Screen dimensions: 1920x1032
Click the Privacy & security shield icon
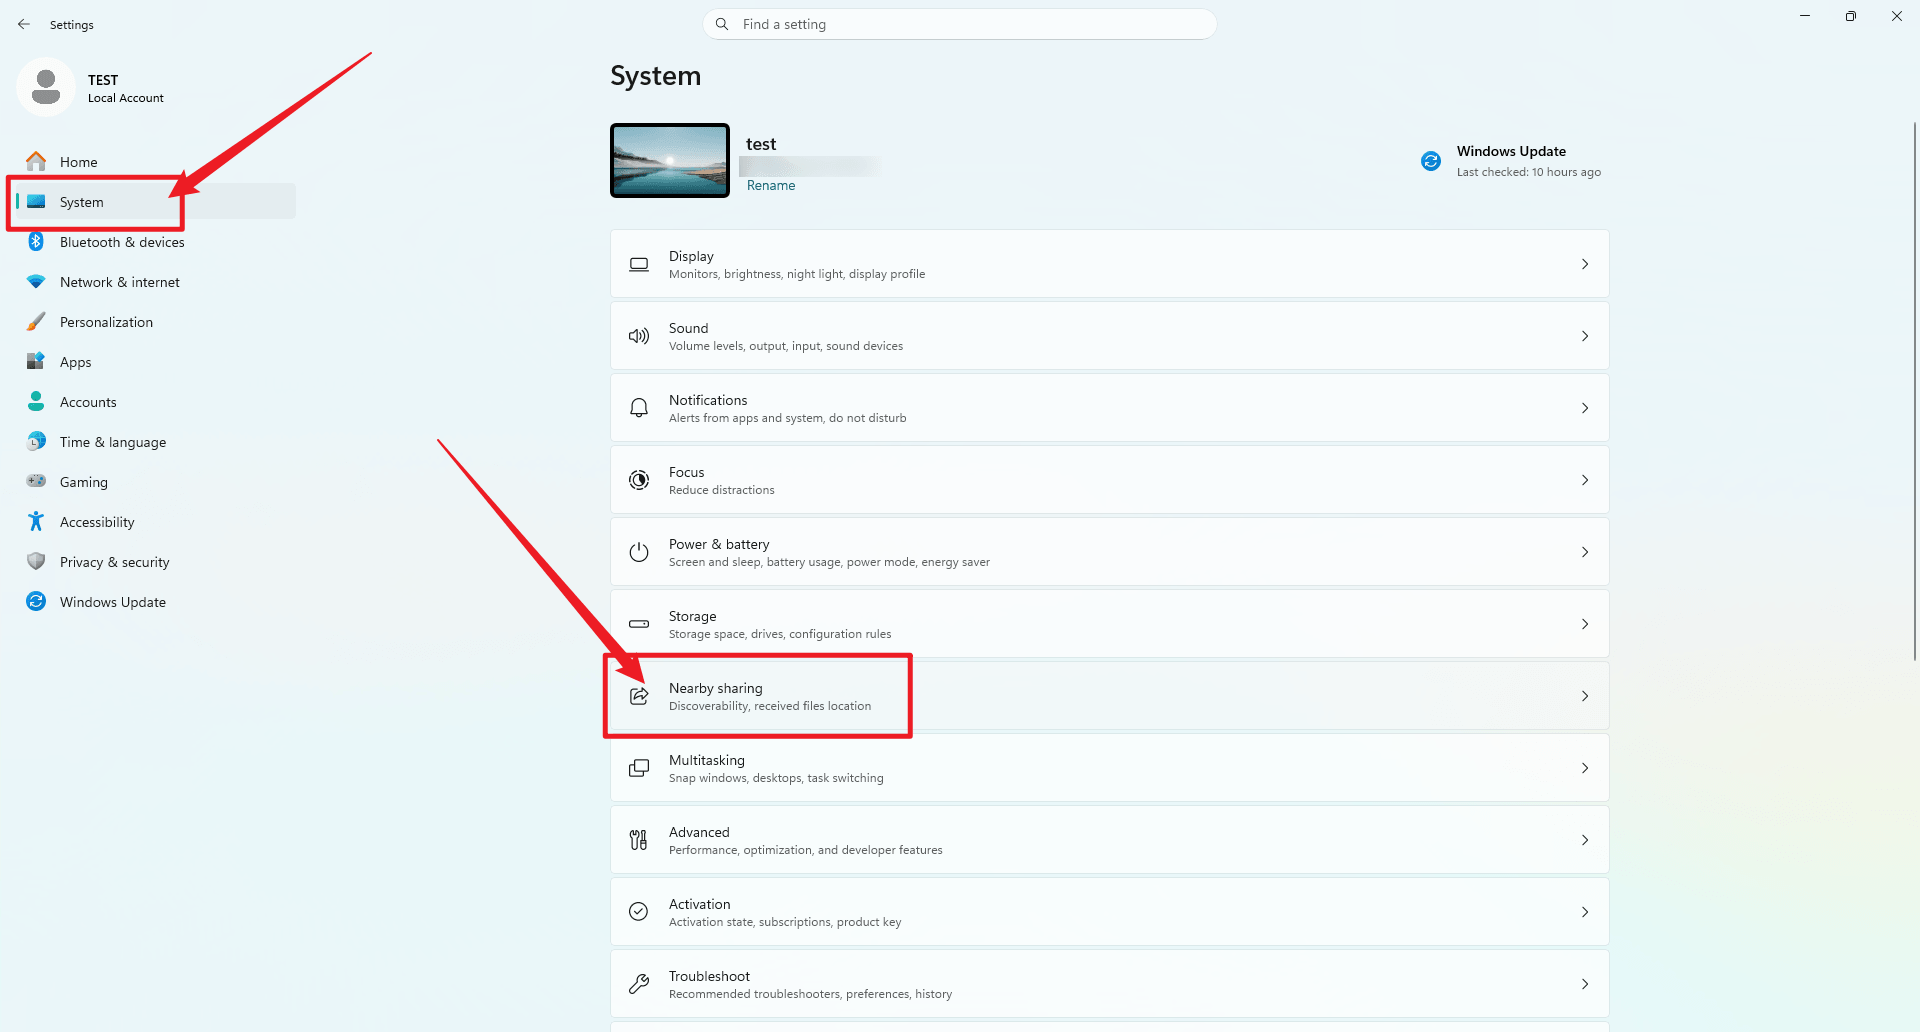coord(36,561)
